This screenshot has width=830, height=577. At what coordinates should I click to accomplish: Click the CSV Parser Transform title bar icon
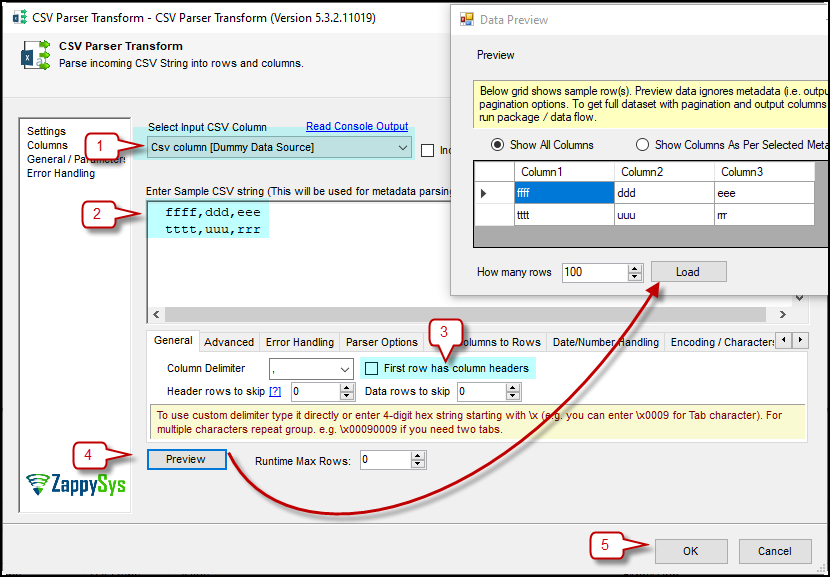coord(20,17)
